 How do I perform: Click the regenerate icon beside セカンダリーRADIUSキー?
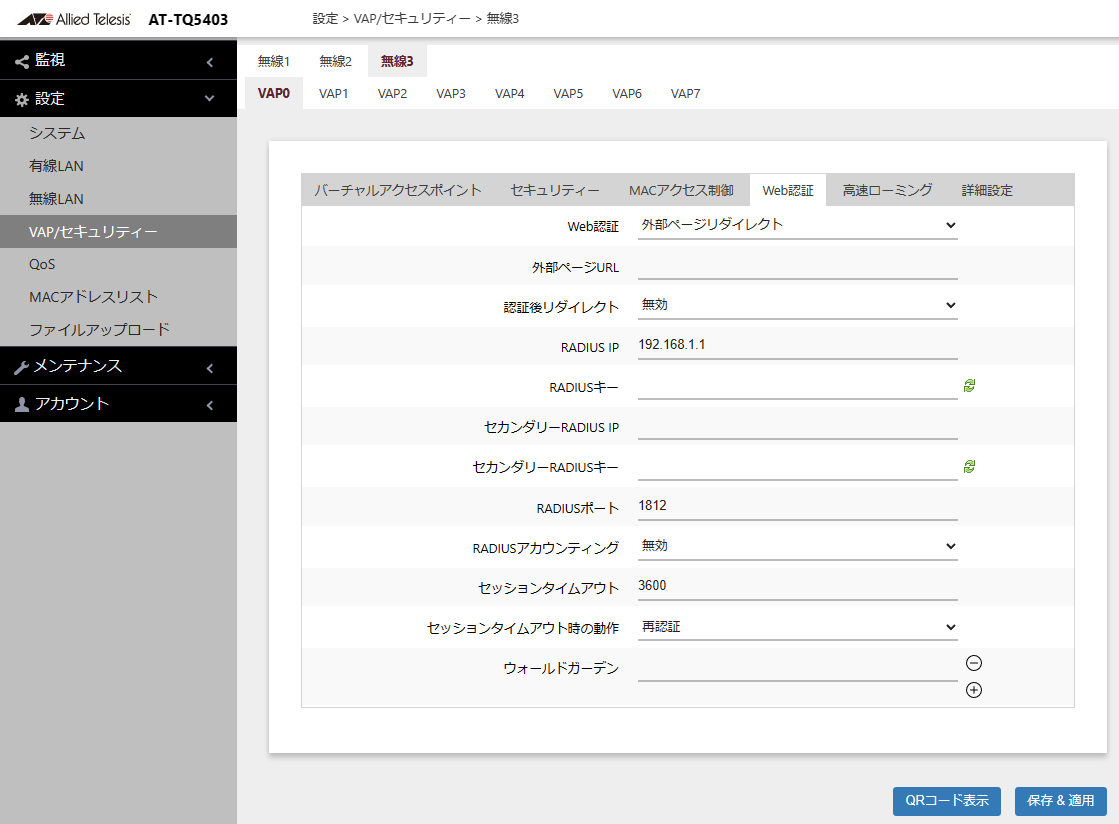(969, 467)
